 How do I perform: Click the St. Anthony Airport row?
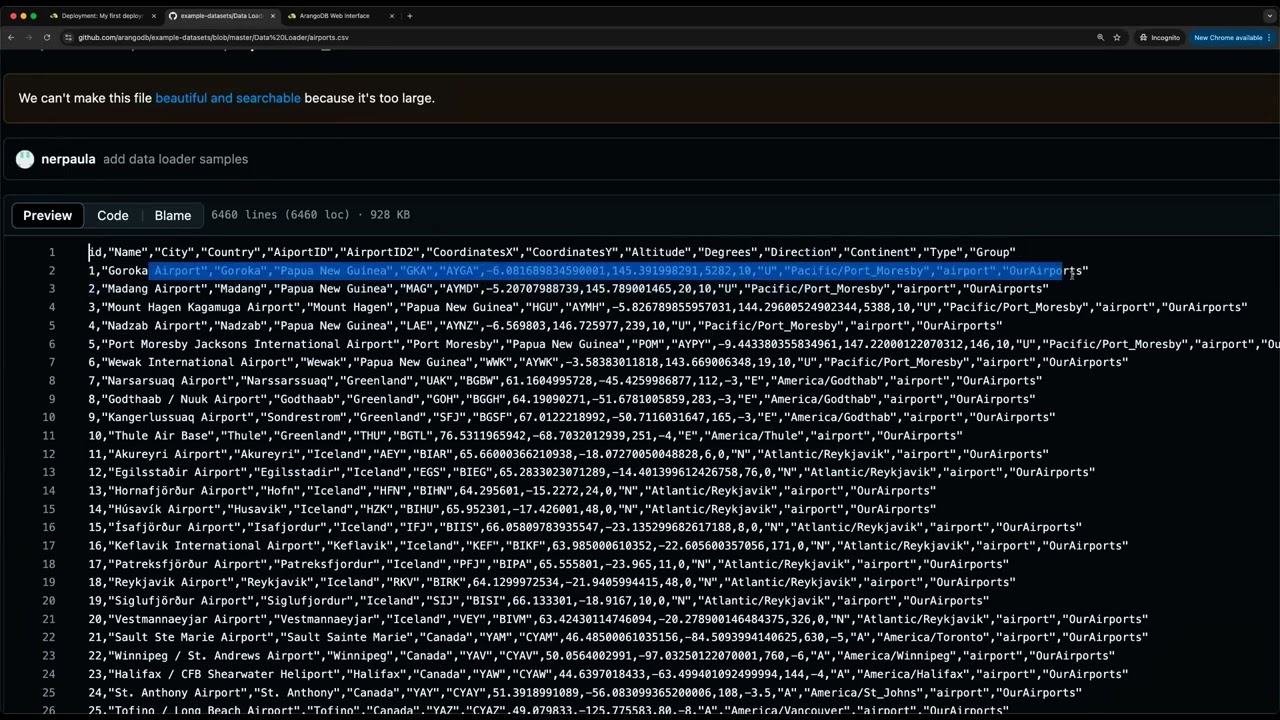[x=585, y=692]
